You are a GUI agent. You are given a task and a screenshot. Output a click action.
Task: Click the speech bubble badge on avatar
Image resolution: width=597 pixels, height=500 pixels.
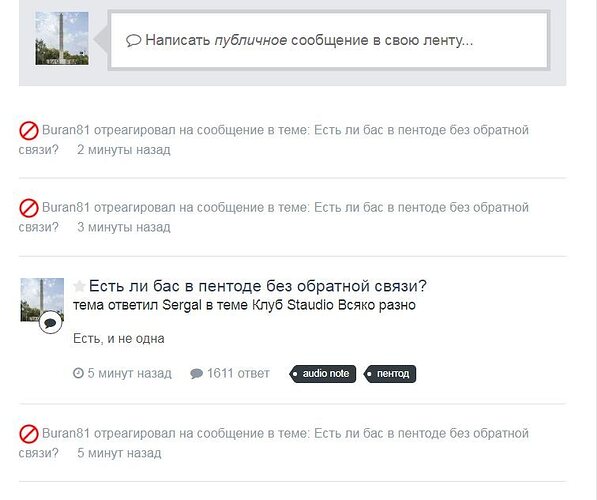pos(51,323)
